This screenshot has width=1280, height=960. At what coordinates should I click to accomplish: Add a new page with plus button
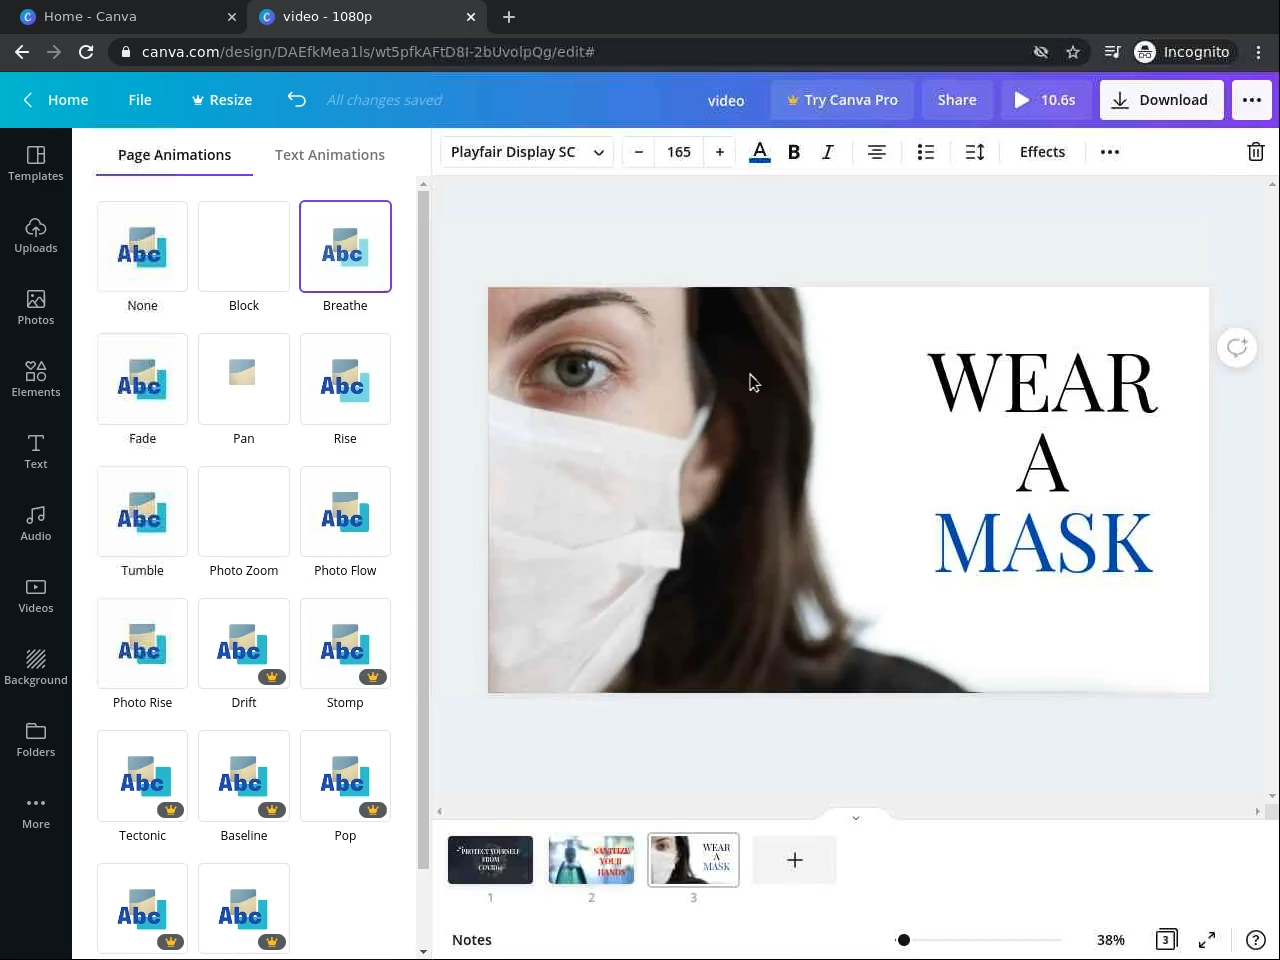pos(794,860)
